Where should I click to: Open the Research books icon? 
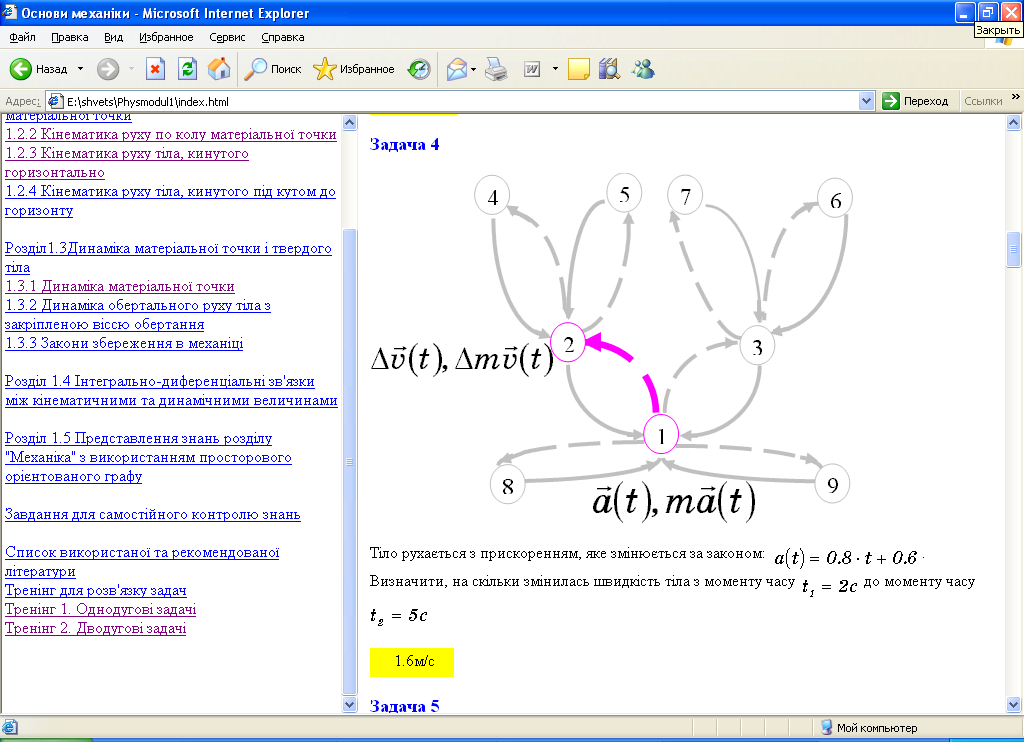pos(609,69)
